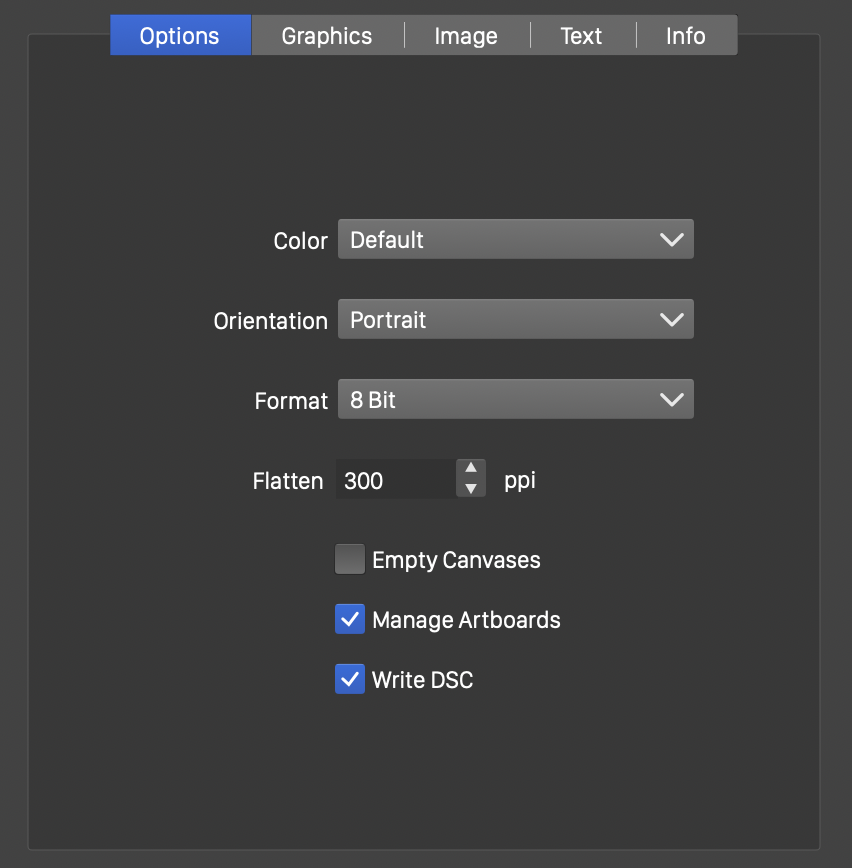
Task: Click the Color field label
Action: tap(300, 241)
